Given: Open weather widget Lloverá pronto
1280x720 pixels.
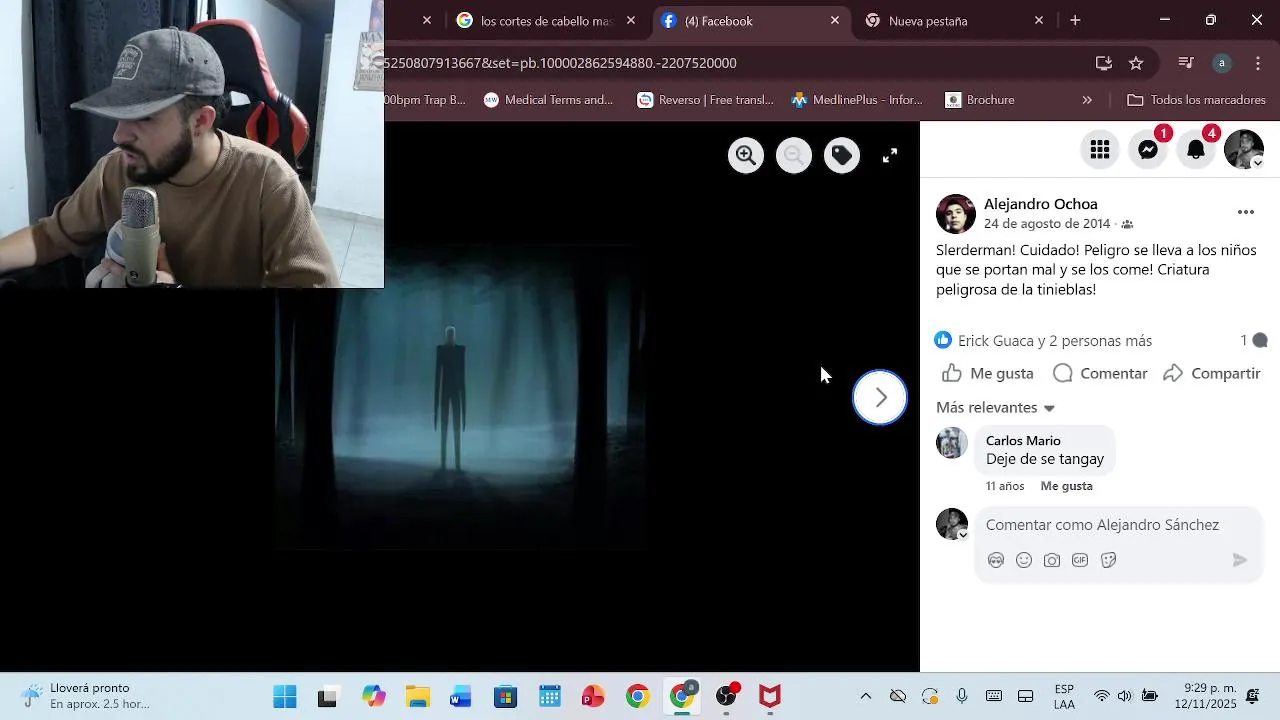Looking at the screenshot, I should pos(87,696).
